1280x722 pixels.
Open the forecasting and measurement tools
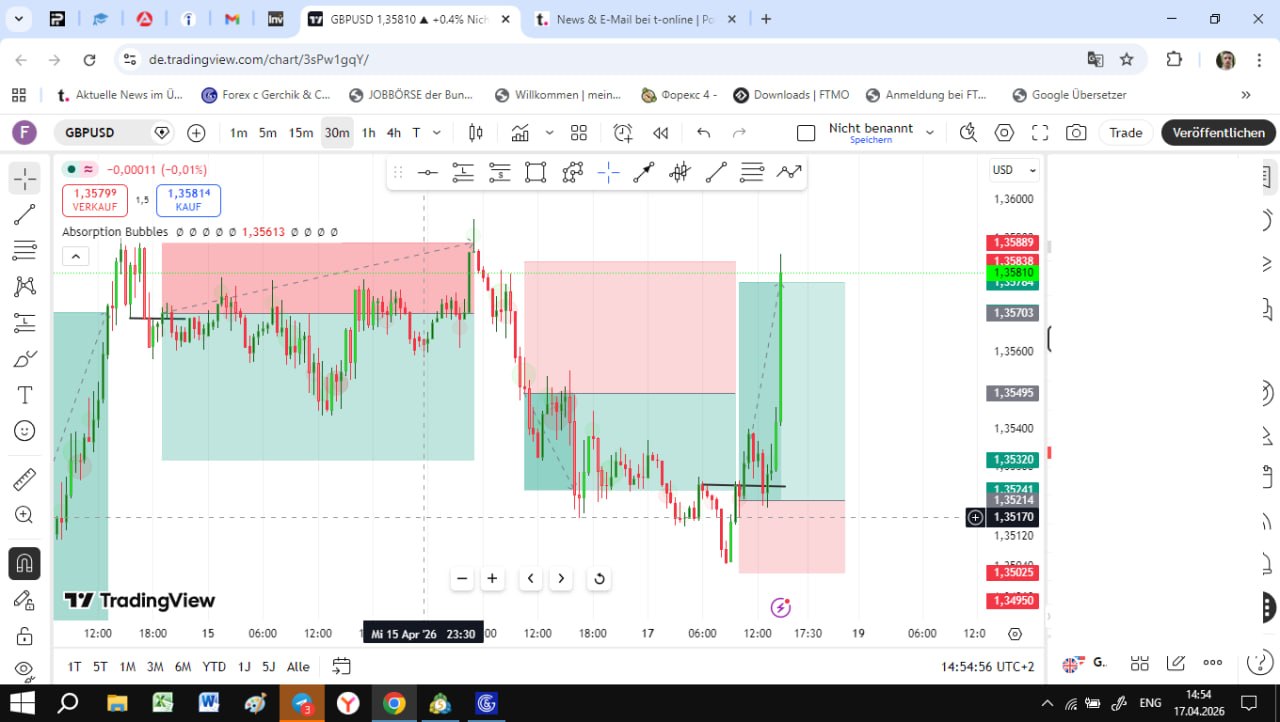coord(24,322)
